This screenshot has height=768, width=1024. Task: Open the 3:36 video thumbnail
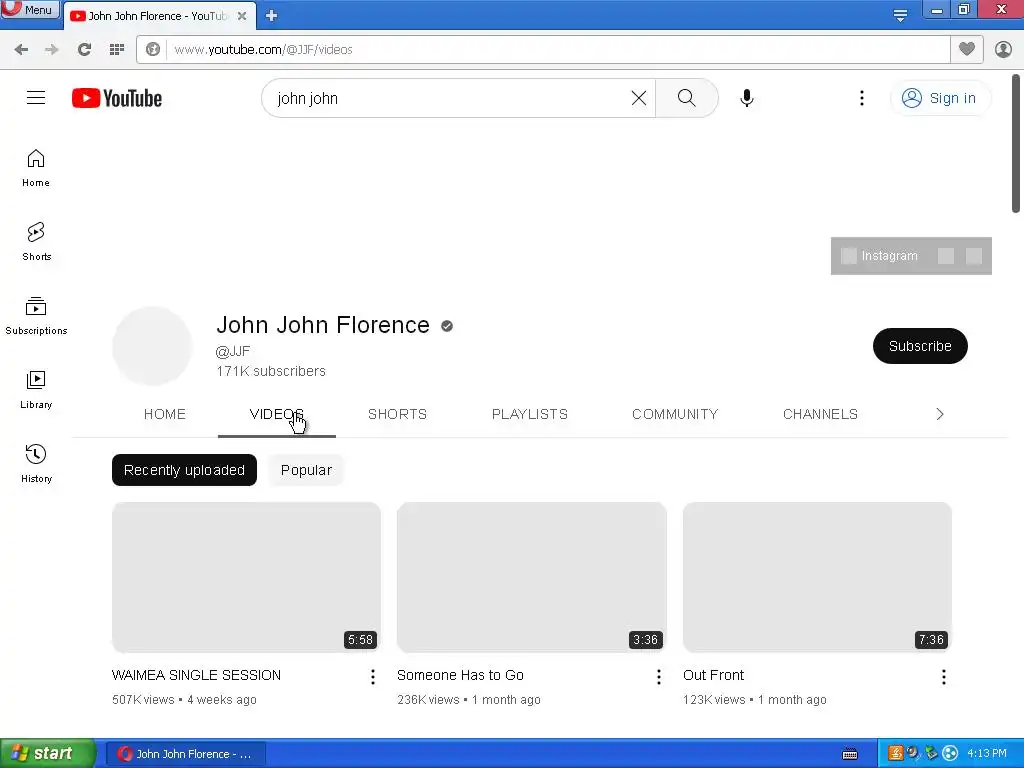(x=532, y=577)
